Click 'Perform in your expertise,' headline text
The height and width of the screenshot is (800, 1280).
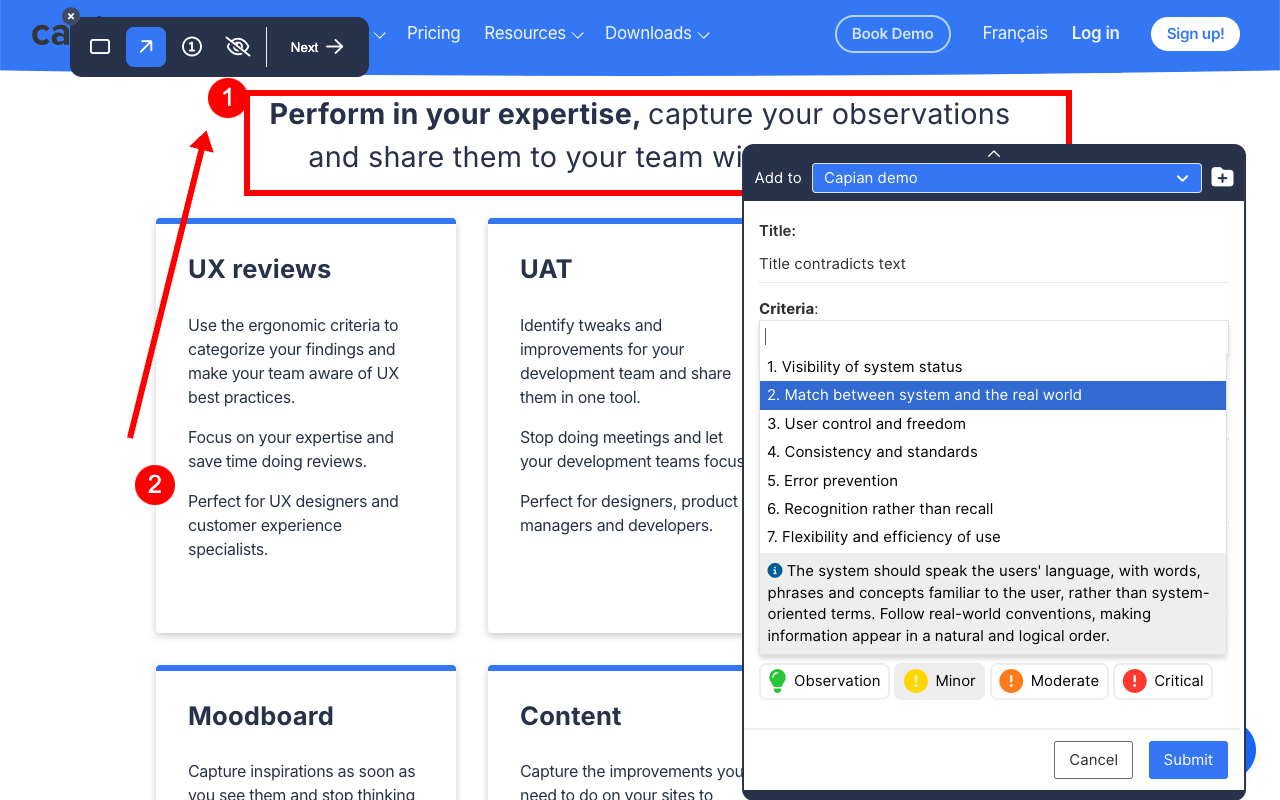[455, 114]
